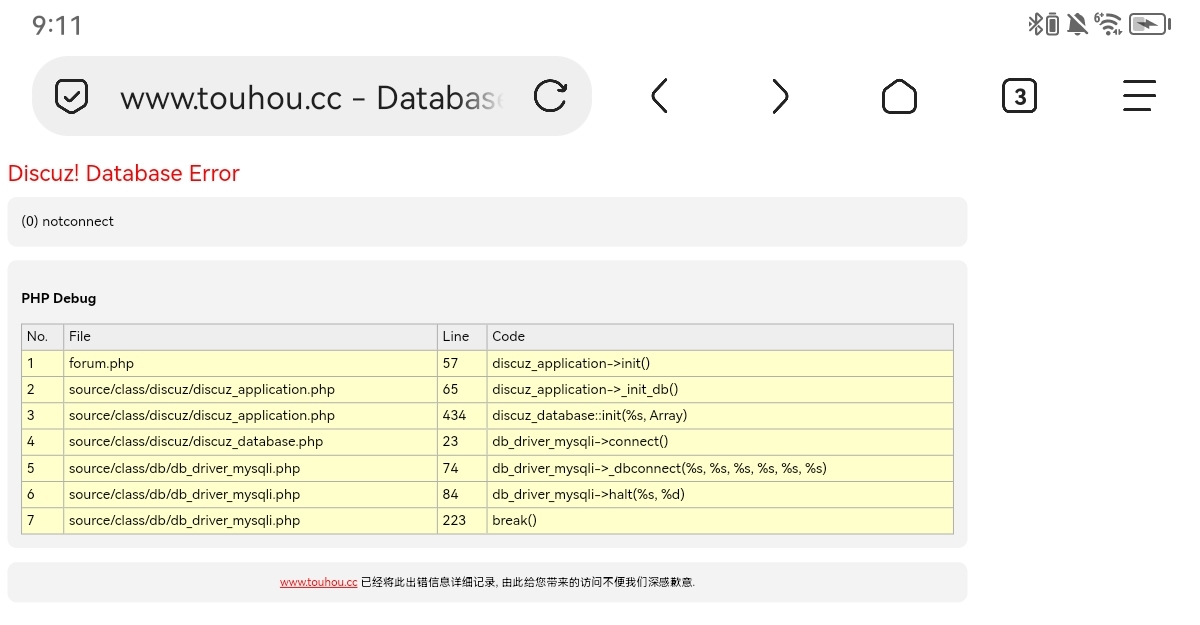Click the discuz_database.php file entry
Screen dimensions: 1200x625
pos(195,442)
